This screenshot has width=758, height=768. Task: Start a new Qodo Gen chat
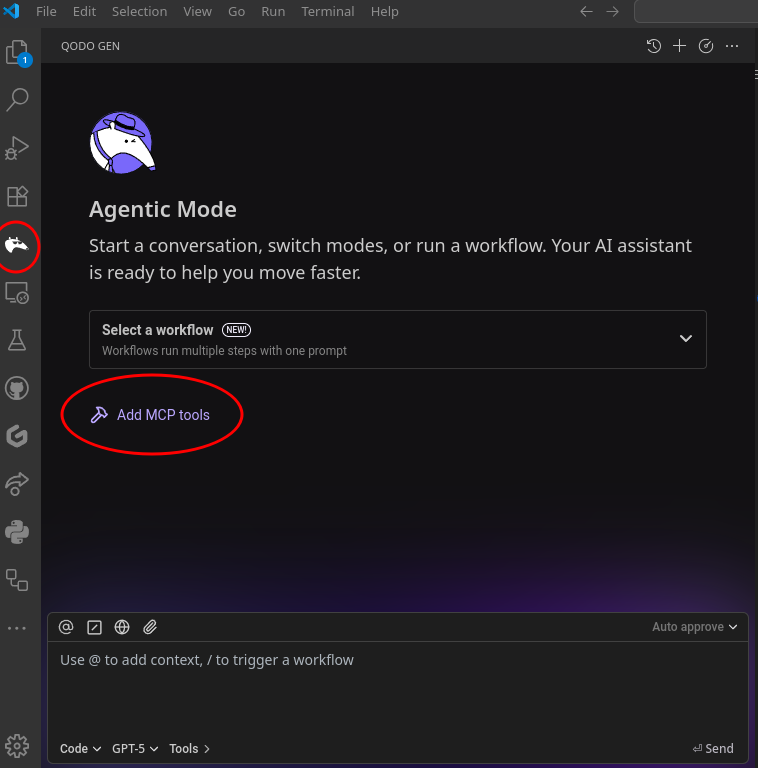point(680,46)
